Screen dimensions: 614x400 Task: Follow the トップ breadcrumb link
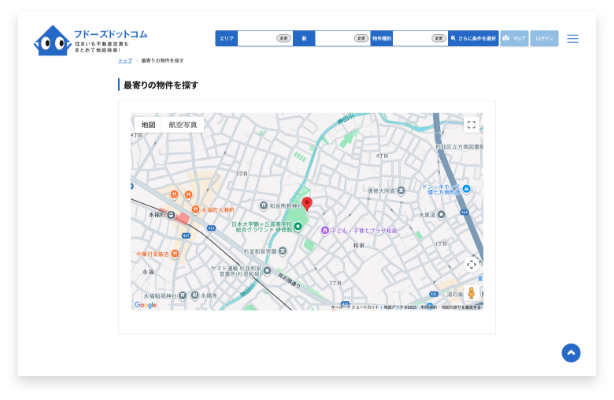pos(125,61)
